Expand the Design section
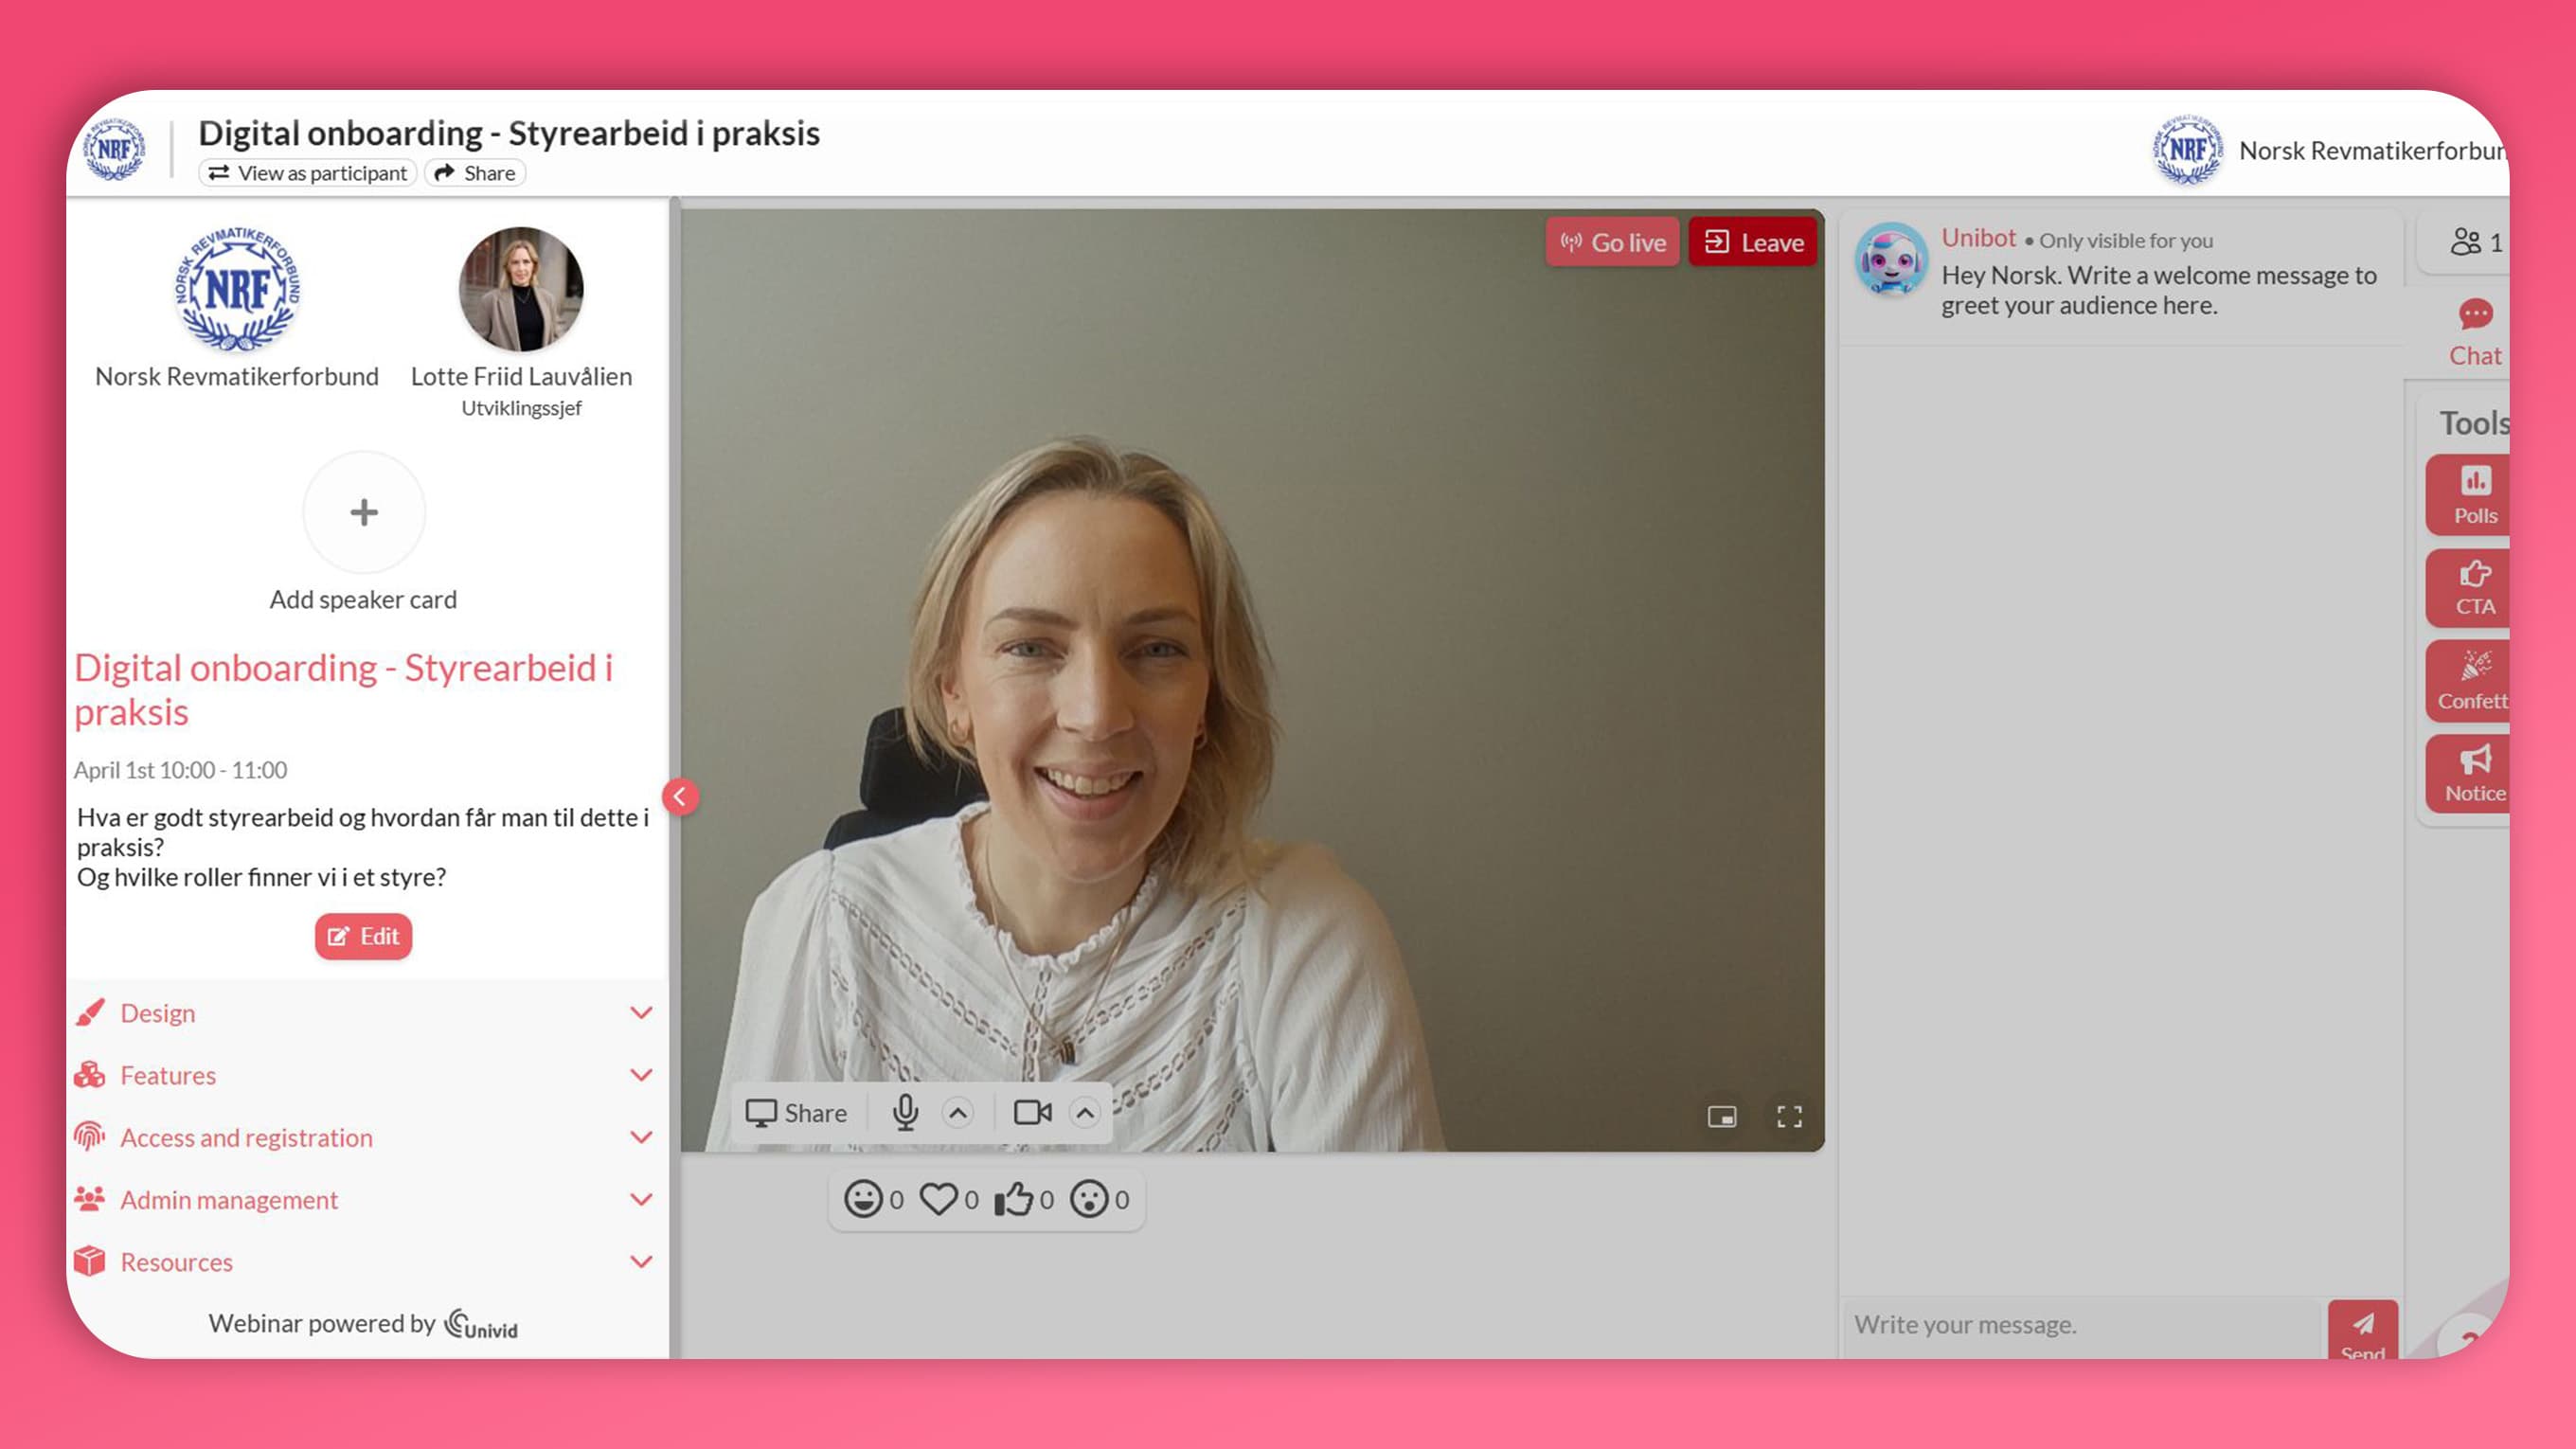The image size is (2576, 1449). pyautogui.click(x=158, y=1012)
